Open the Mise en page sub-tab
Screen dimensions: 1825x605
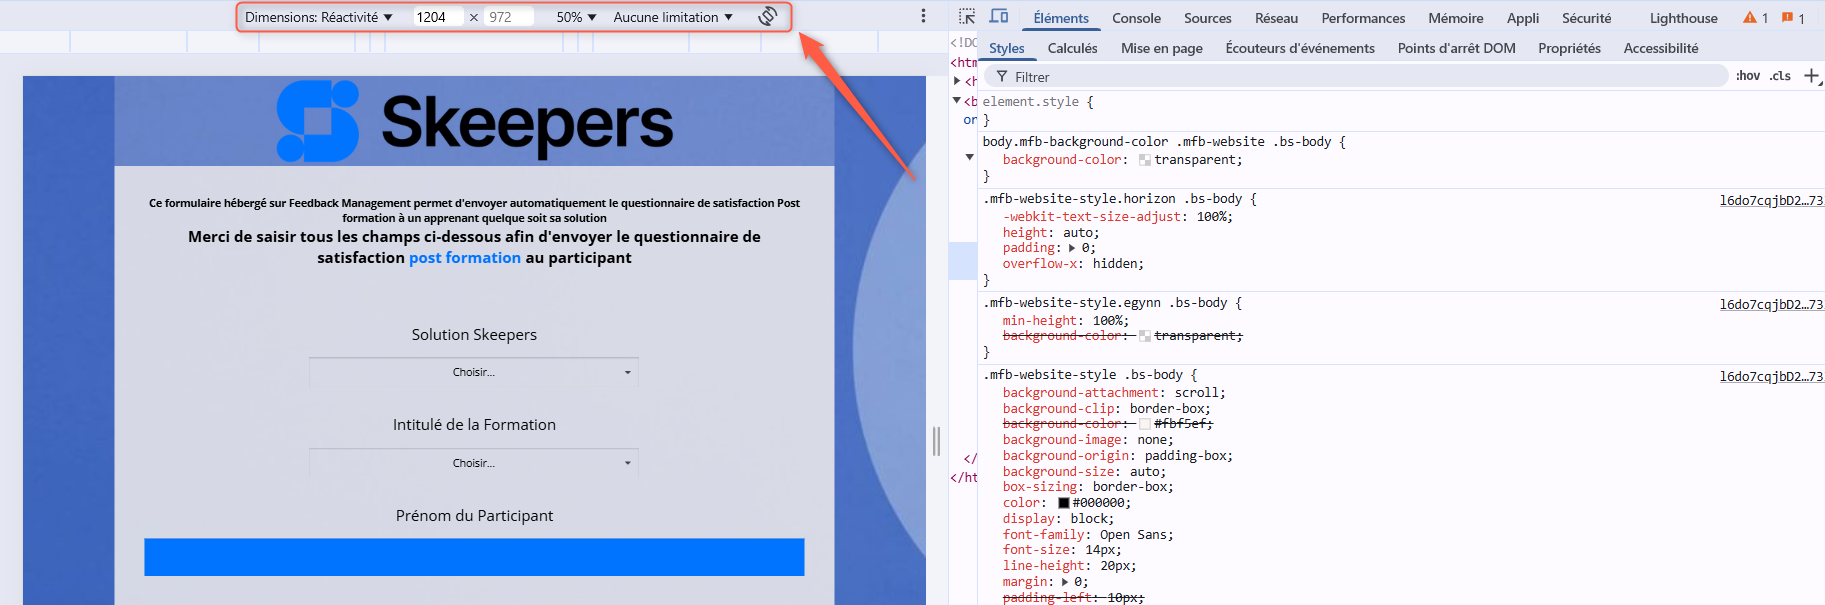coord(1162,48)
